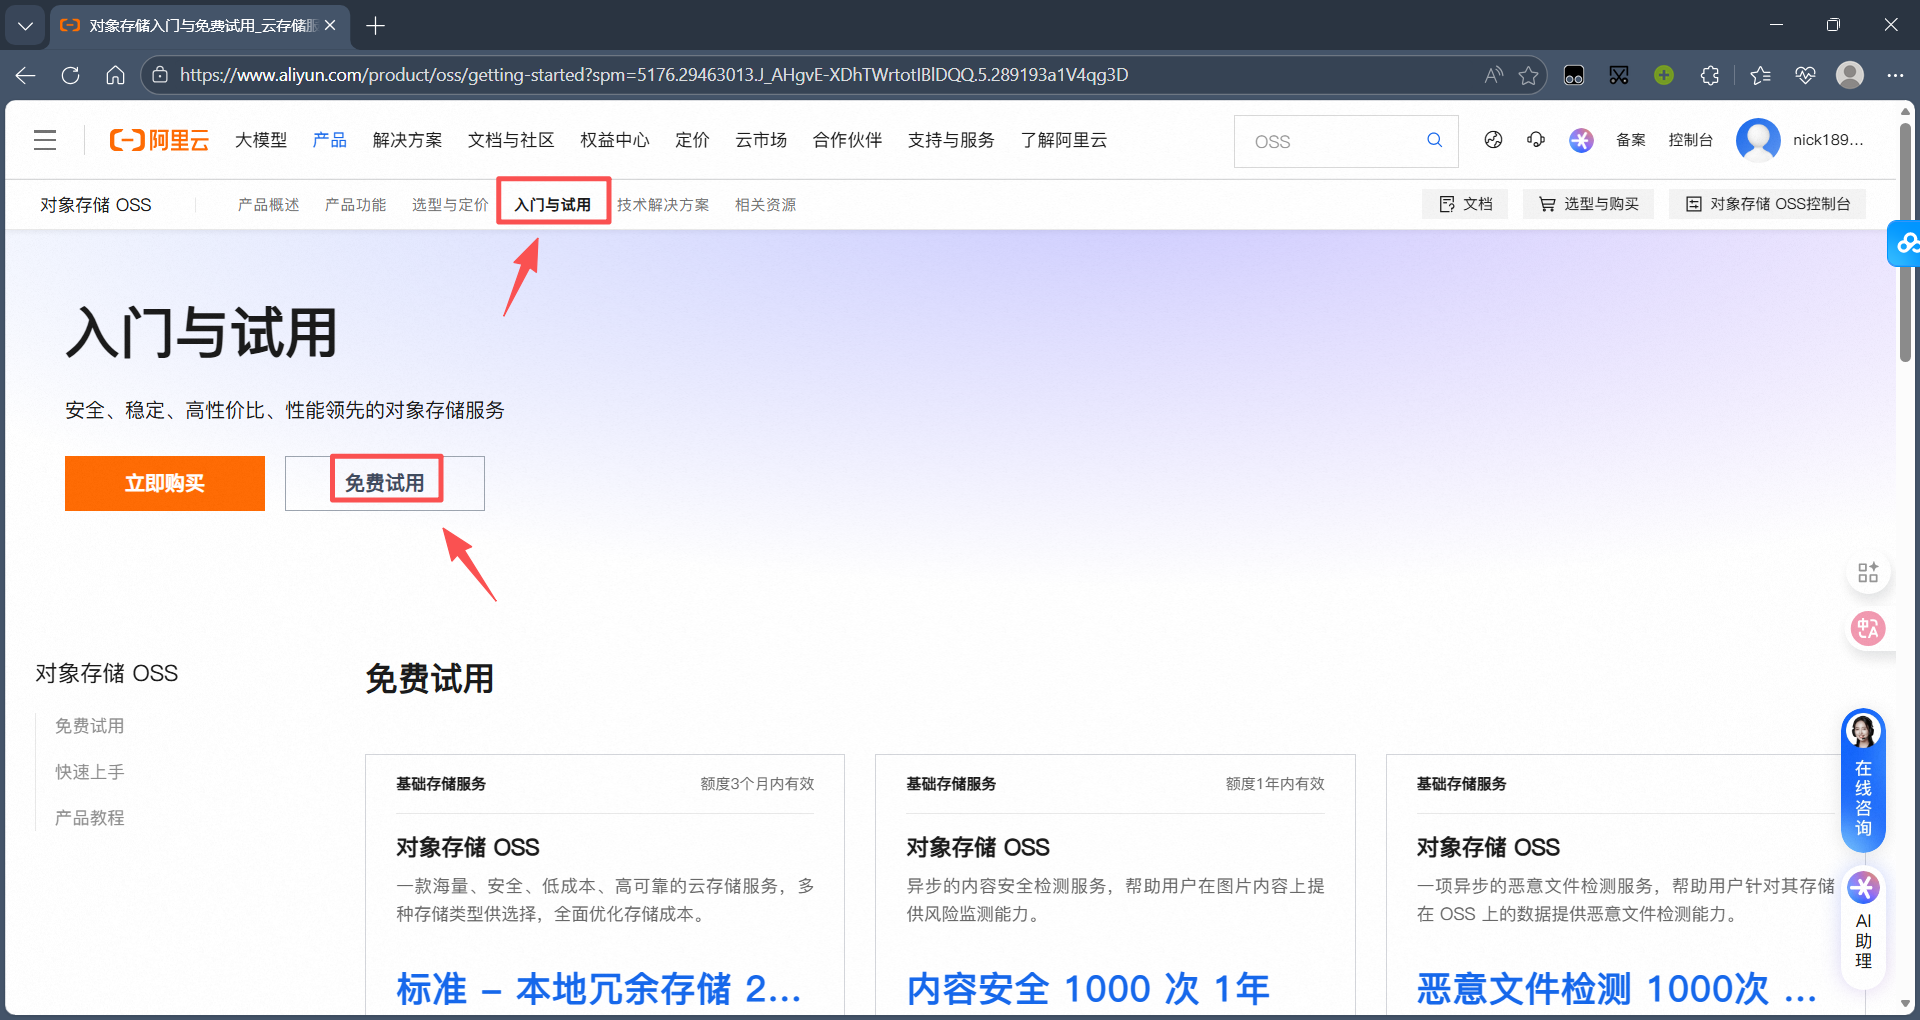Open 权益中心 menu
This screenshot has height=1020, width=1920.
(x=615, y=140)
